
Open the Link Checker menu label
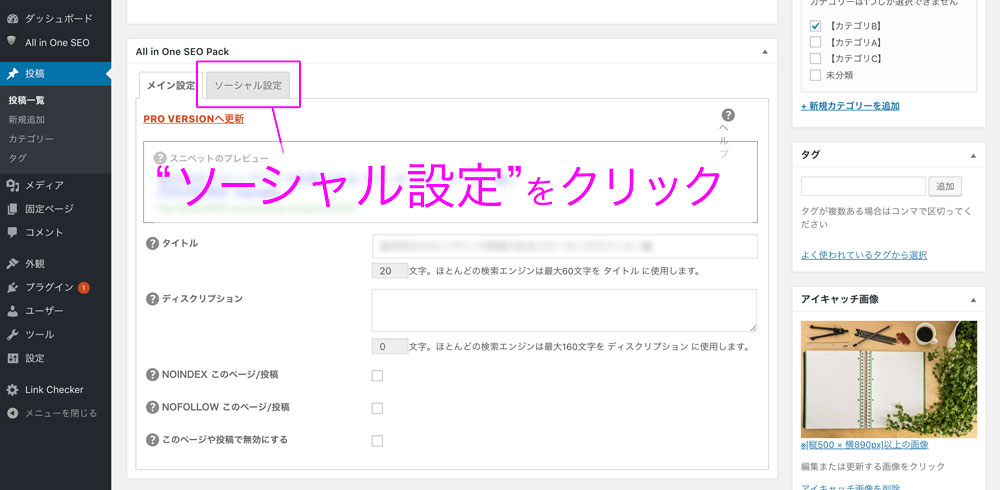coord(54,390)
